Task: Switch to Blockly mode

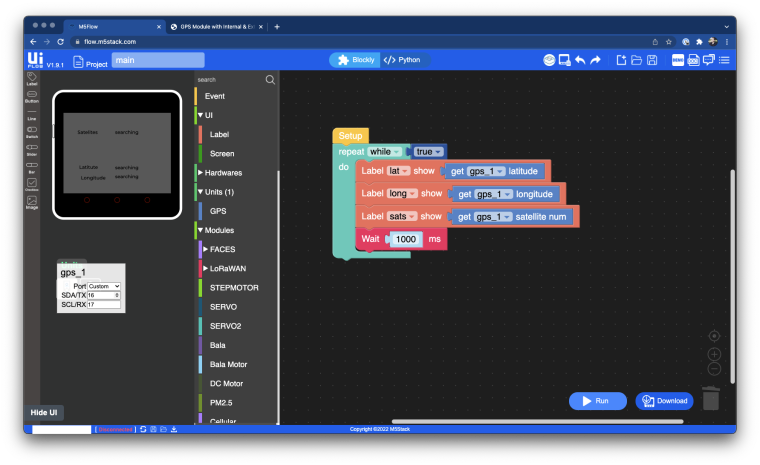Action: tap(356, 60)
